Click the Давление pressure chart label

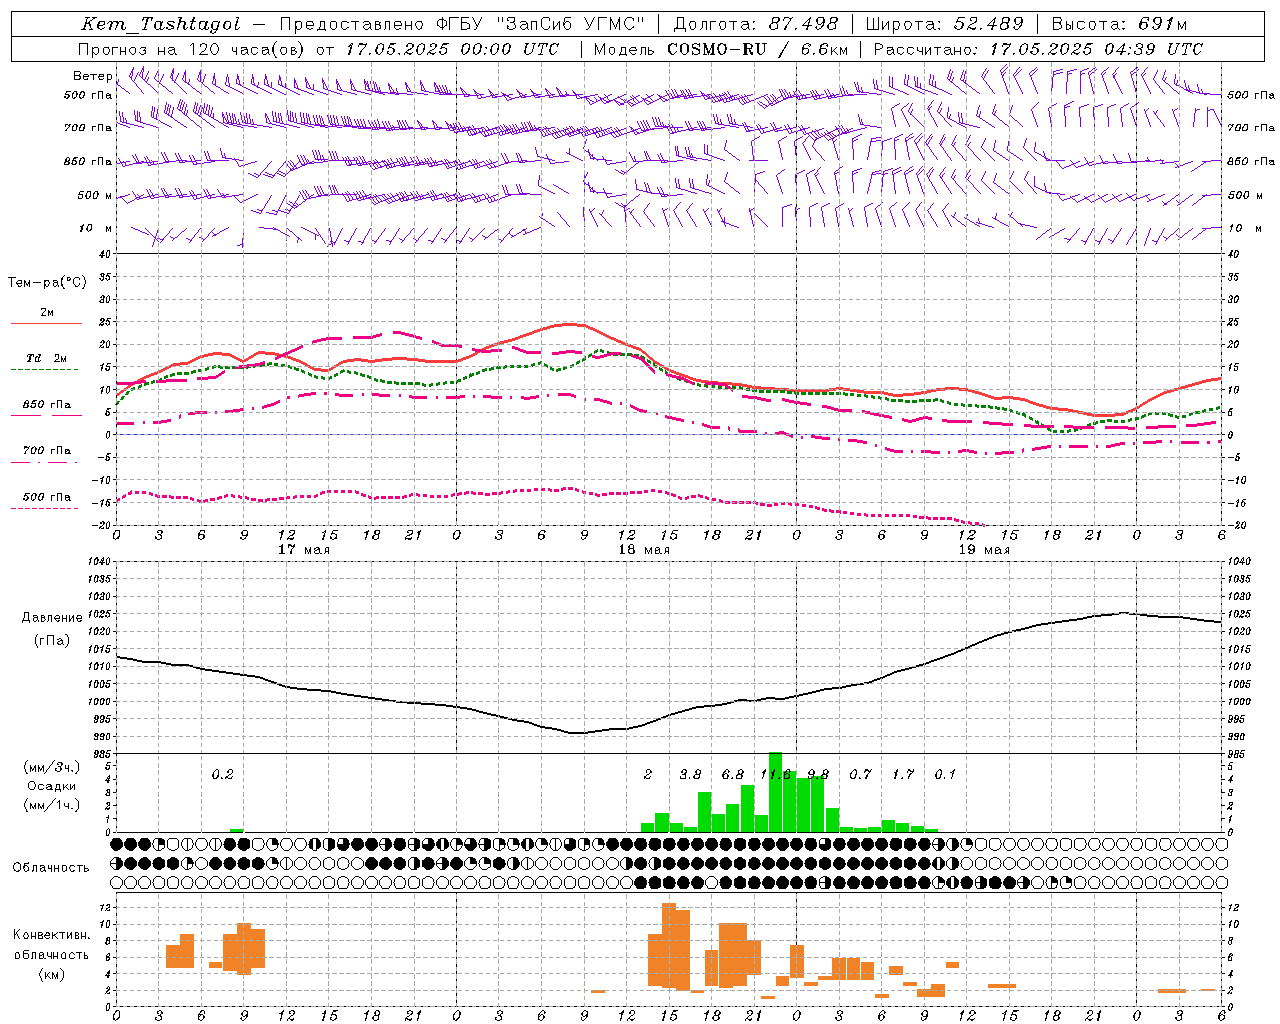click(x=52, y=618)
